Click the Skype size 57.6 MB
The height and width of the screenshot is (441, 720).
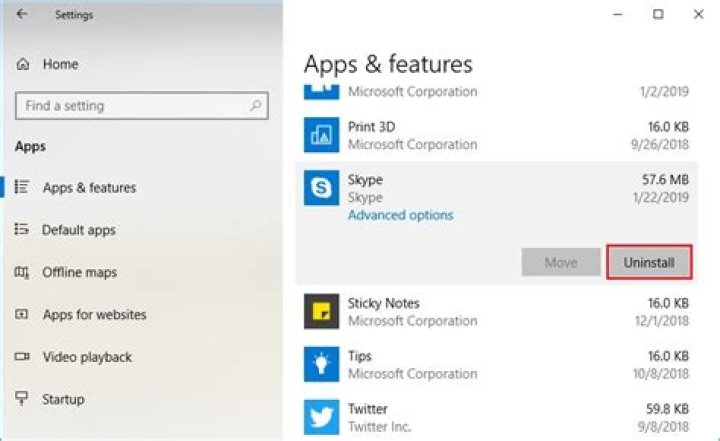(665, 180)
